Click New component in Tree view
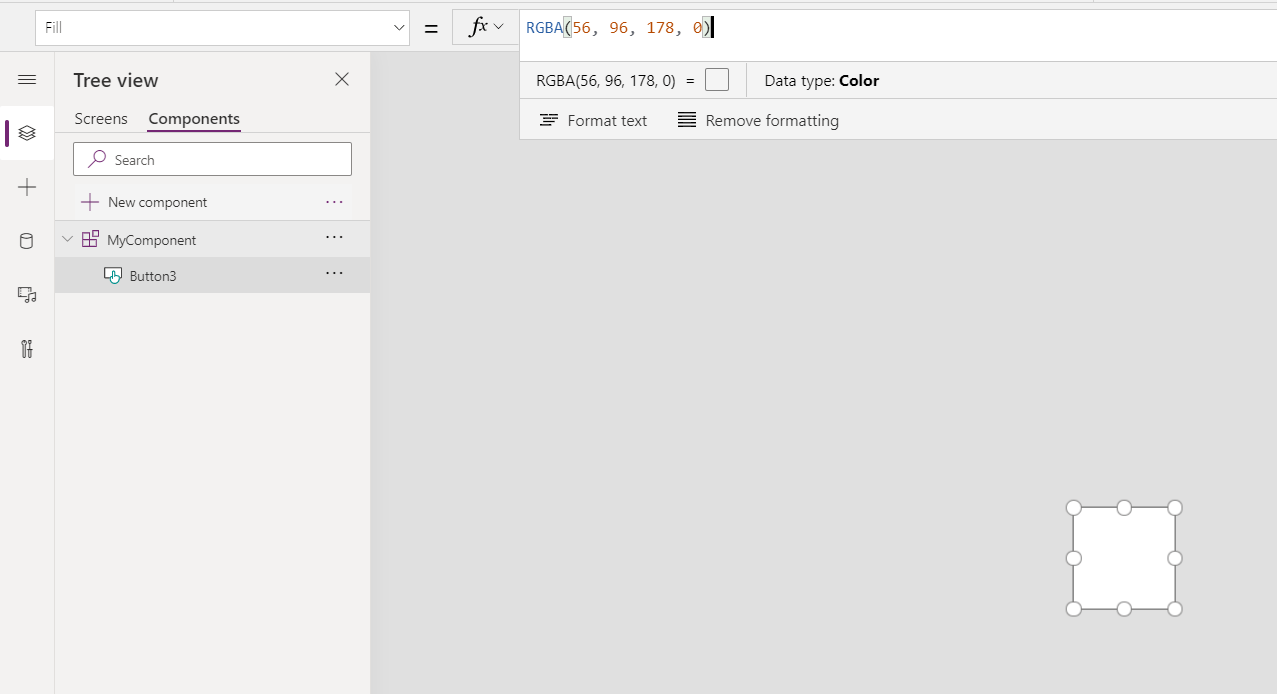 click(x=155, y=201)
